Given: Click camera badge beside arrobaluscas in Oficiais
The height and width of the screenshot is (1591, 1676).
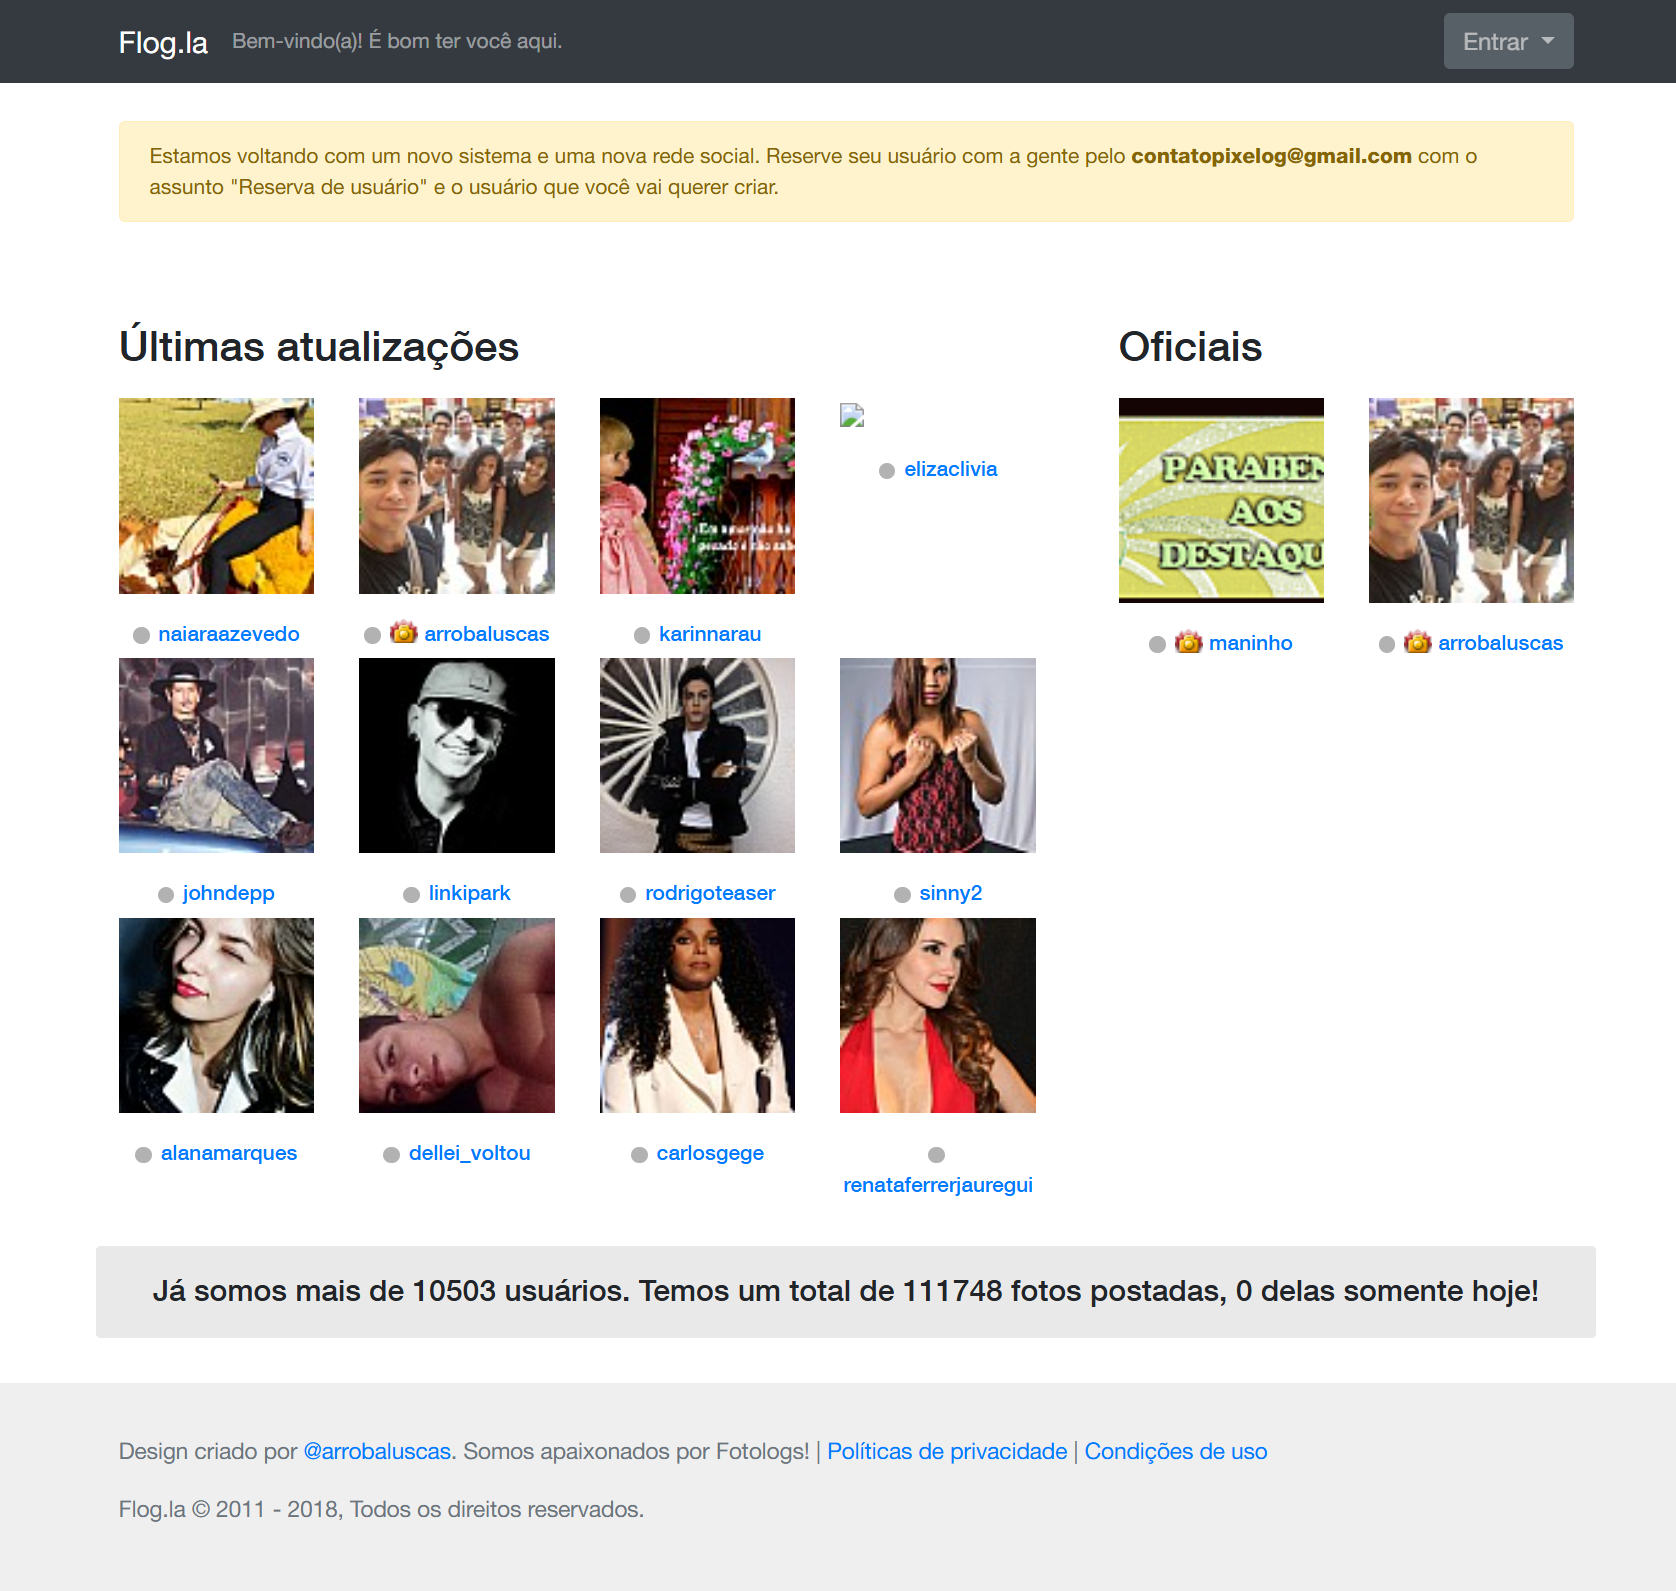Looking at the screenshot, I should [x=1417, y=642].
